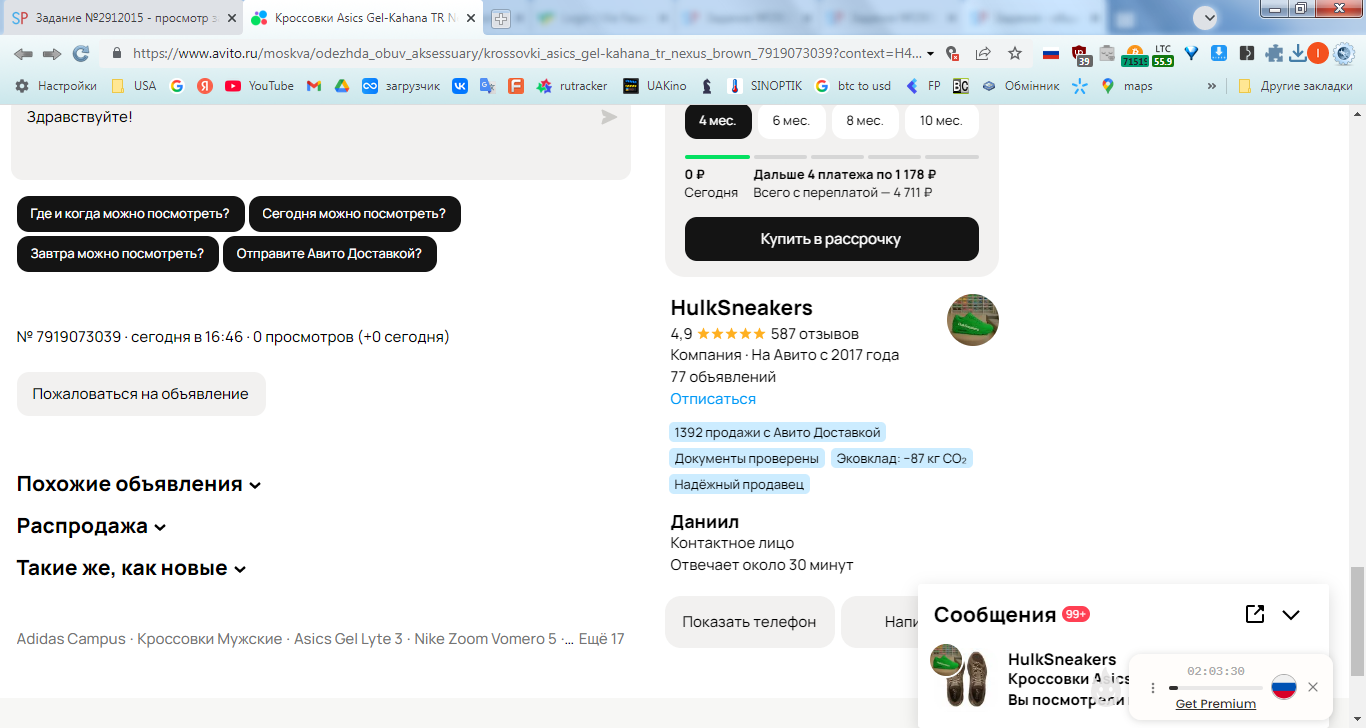Unsubscribe from seller via Отписаться
1366x728 pixels.
click(713, 399)
